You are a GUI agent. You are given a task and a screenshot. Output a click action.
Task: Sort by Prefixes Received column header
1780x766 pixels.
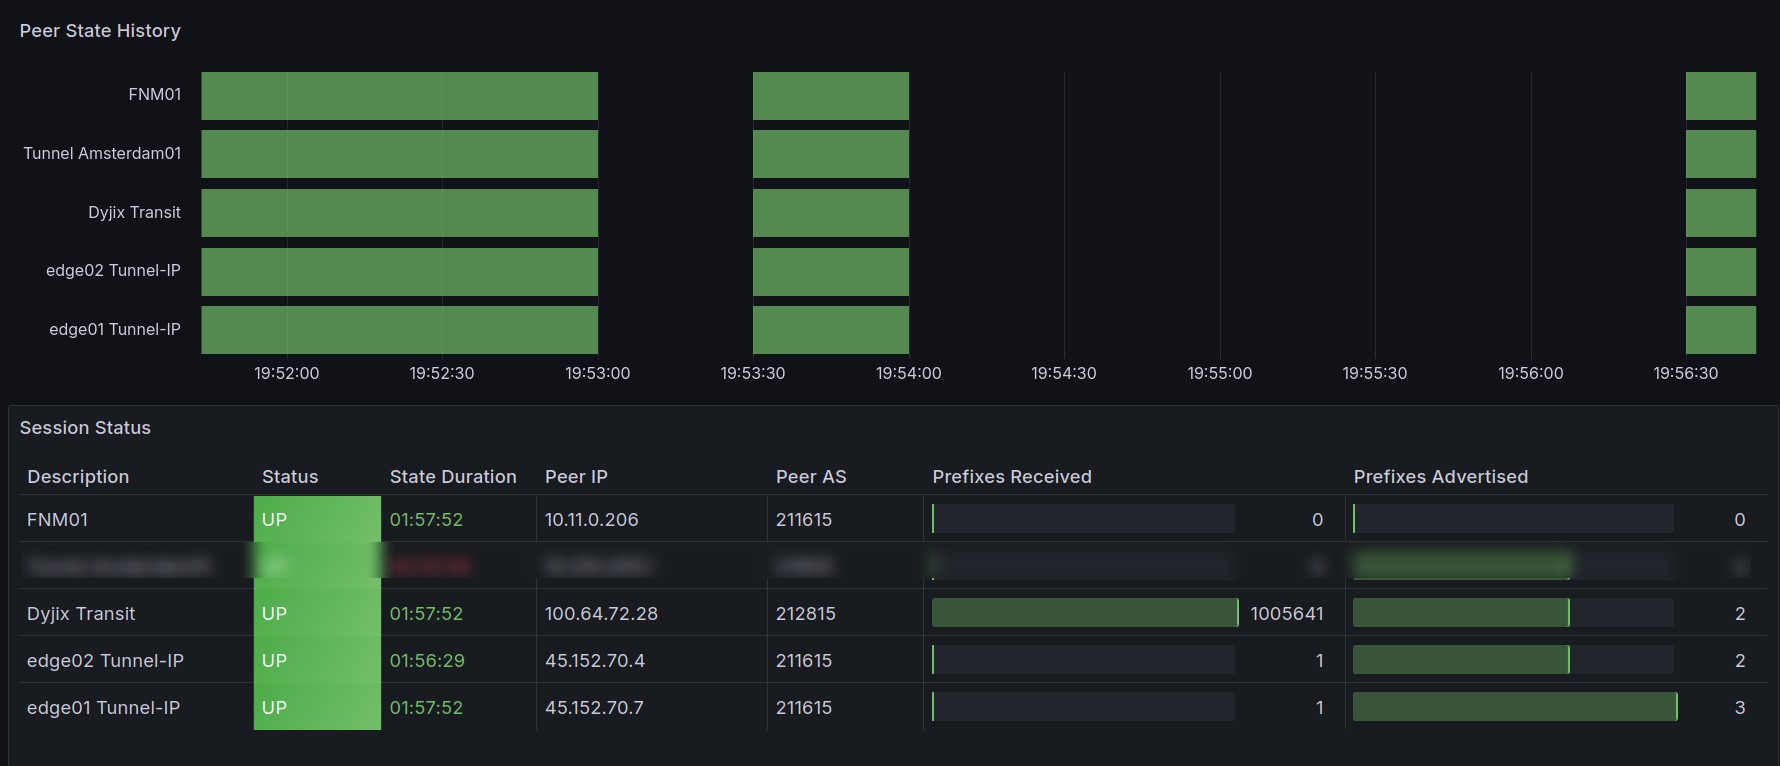point(1011,477)
